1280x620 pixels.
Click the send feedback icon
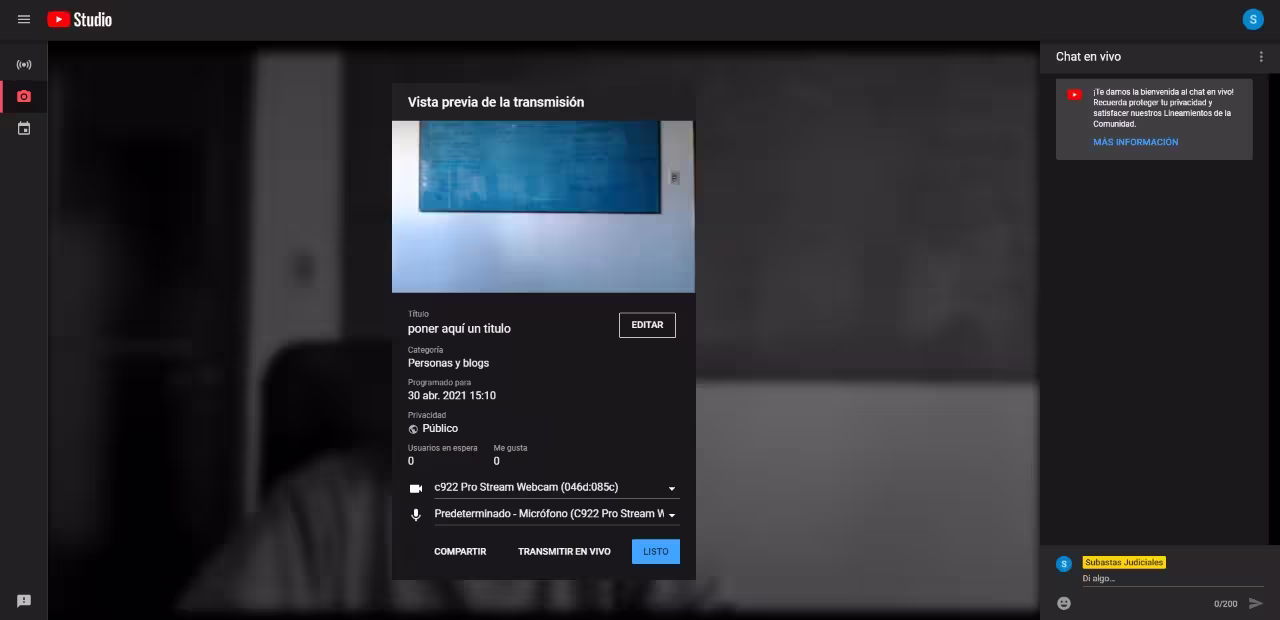pyautogui.click(x=24, y=601)
